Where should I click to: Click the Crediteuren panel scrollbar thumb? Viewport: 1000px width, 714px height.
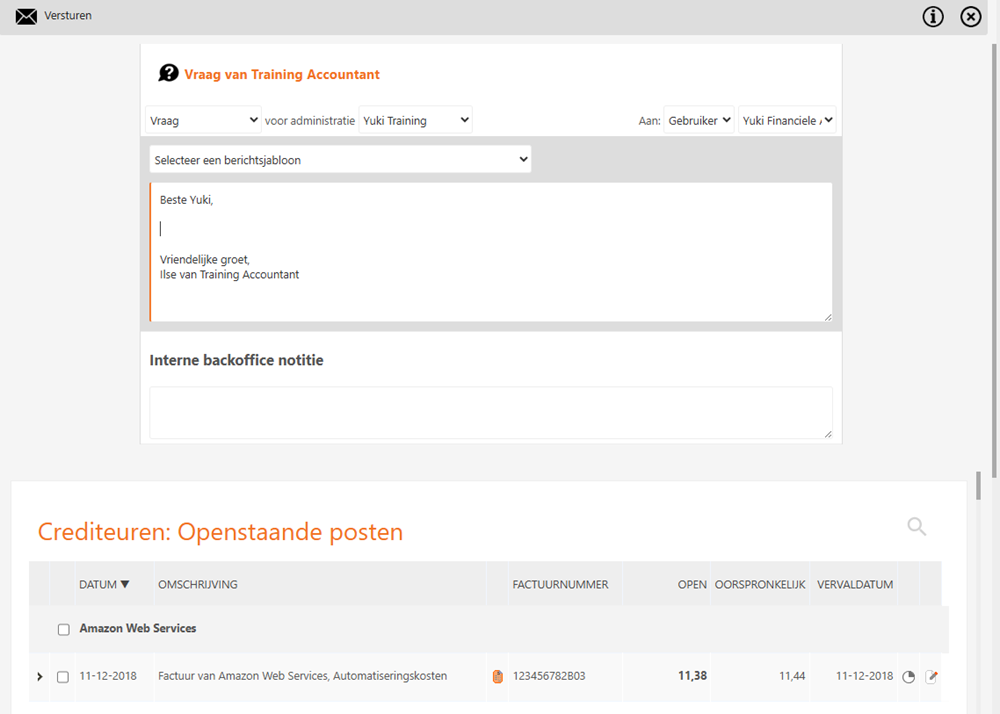[x=978, y=485]
